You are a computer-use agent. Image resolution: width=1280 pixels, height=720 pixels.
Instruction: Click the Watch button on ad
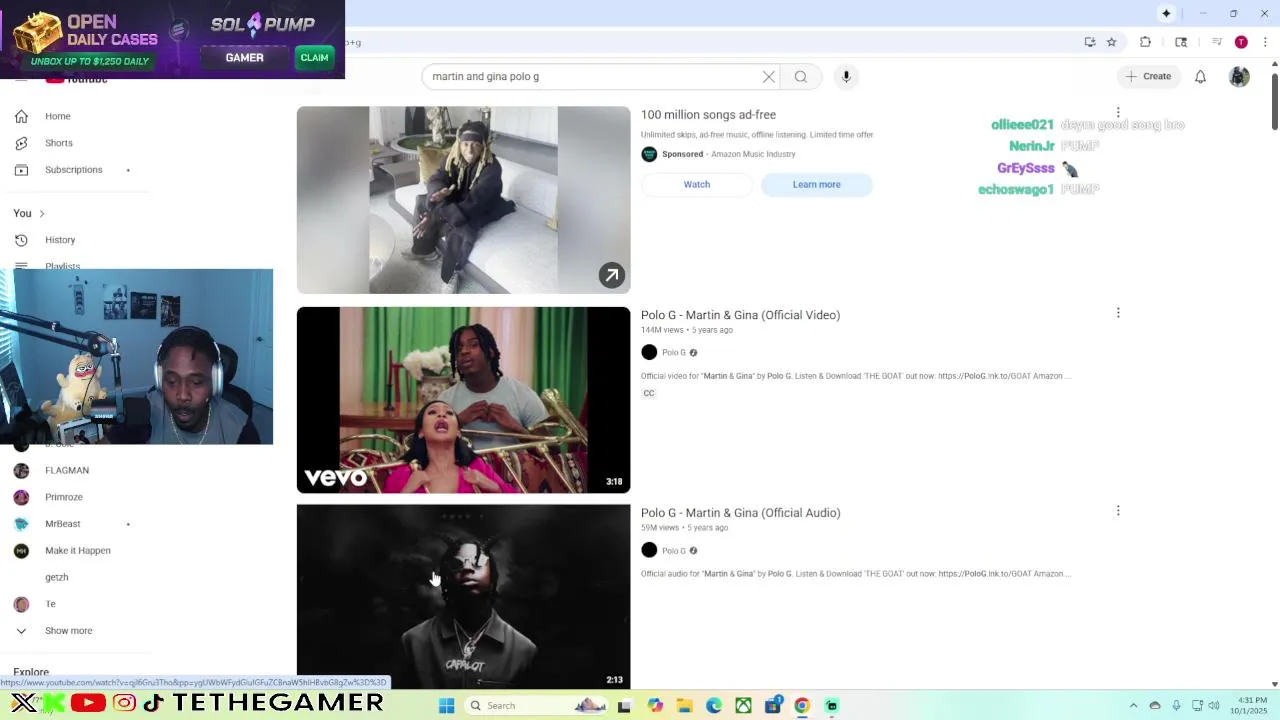coord(697,184)
